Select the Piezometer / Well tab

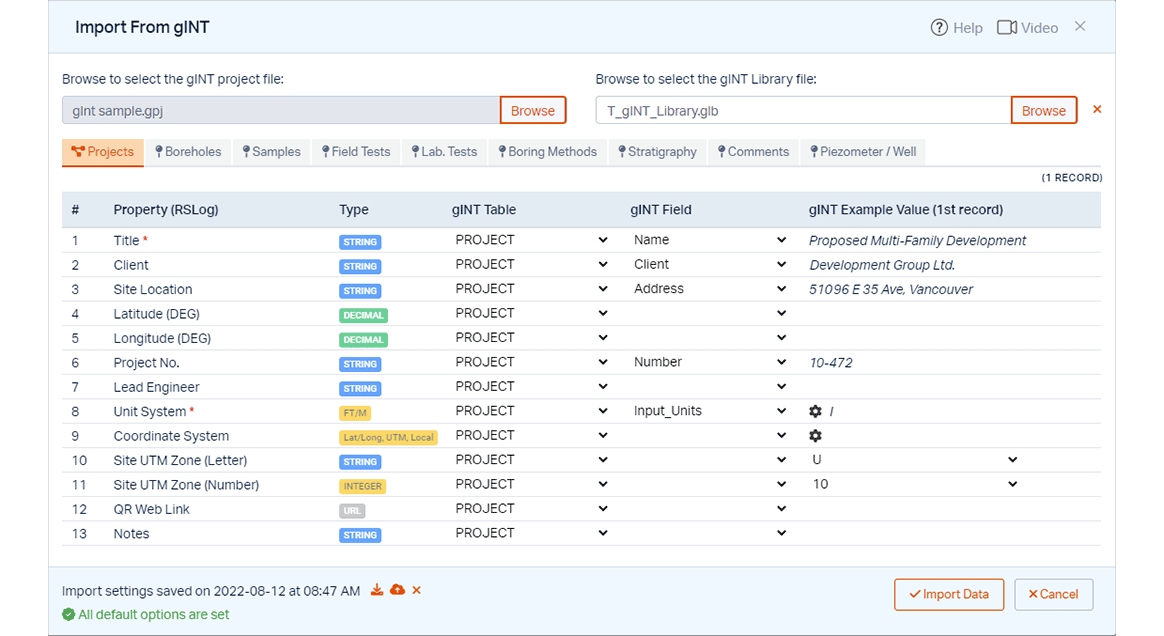[x=862, y=152]
